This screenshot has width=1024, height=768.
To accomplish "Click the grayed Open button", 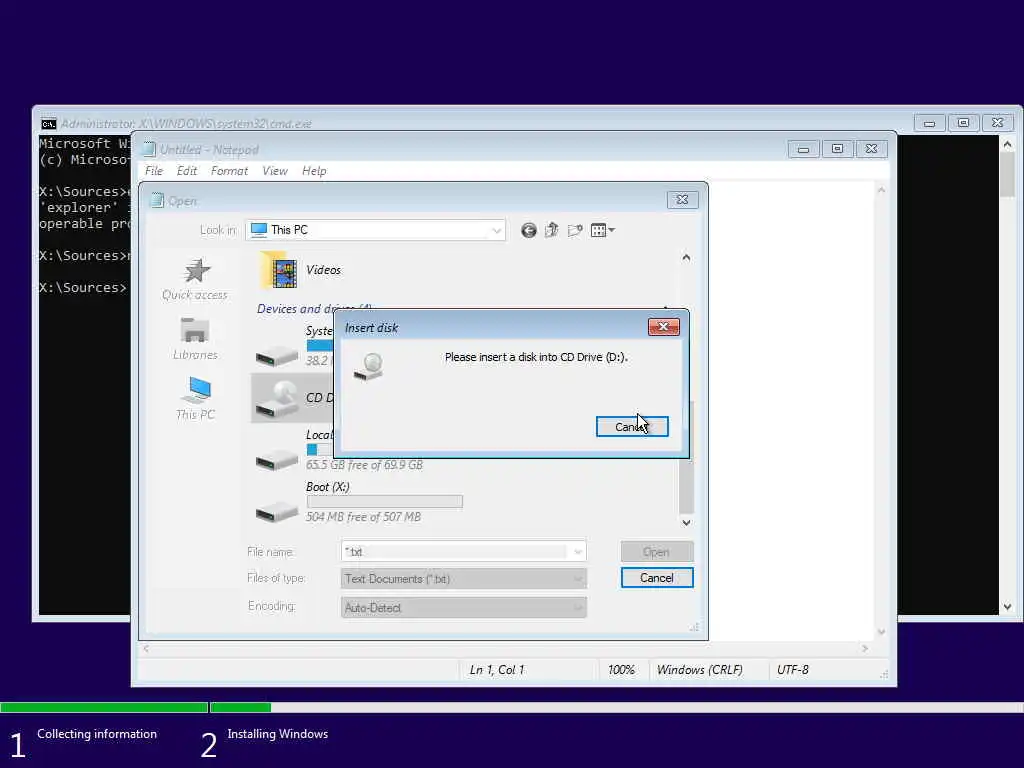I will tap(656, 552).
